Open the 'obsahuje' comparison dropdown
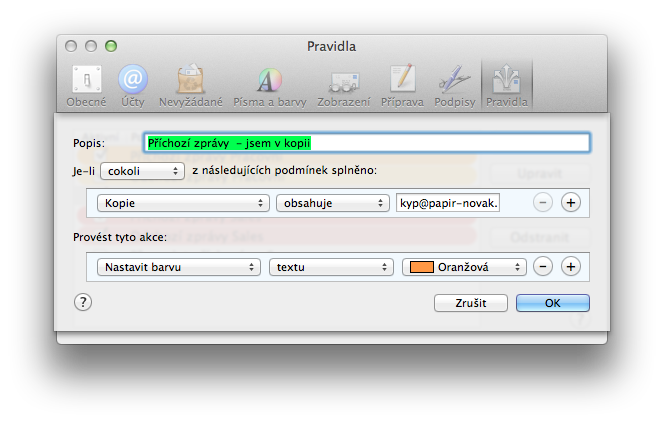The width and height of the screenshot is (664, 423). [x=332, y=202]
